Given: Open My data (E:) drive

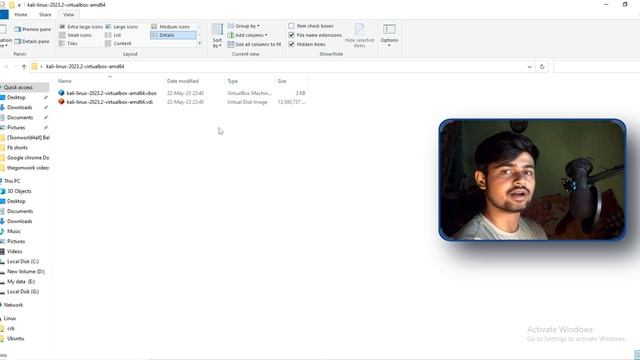Looking at the screenshot, I should tap(21, 282).
